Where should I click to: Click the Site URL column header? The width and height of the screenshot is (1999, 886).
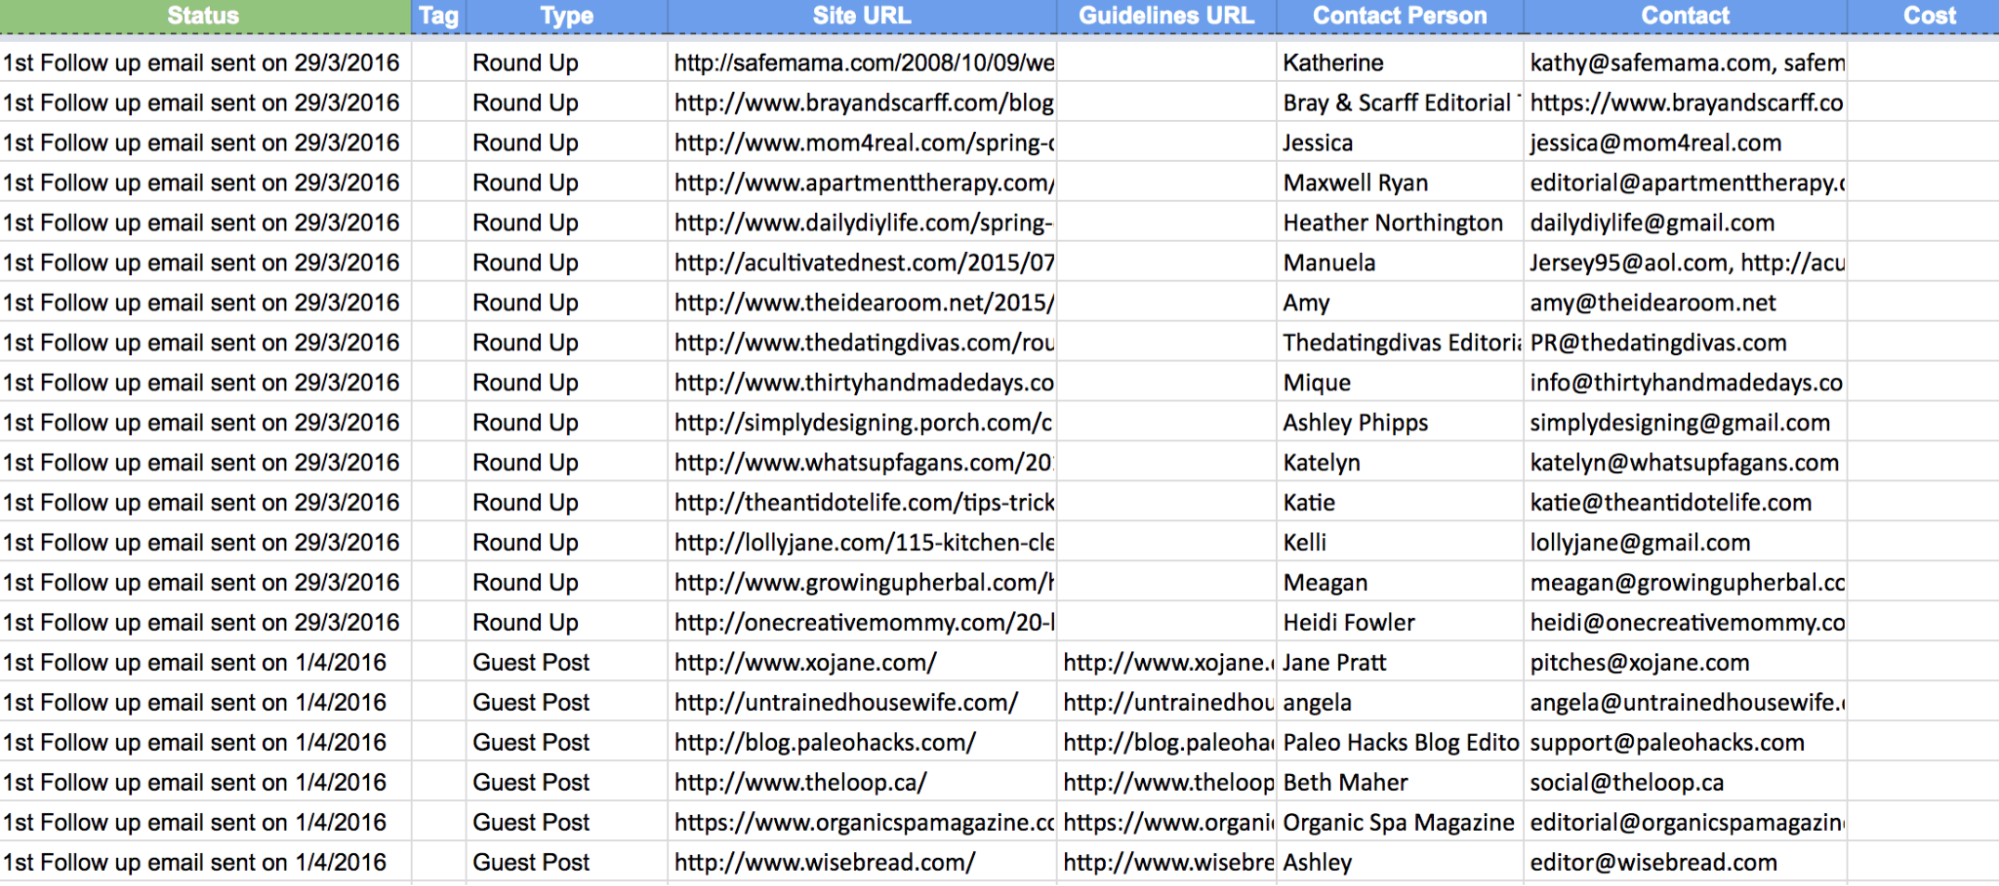click(862, 16)
